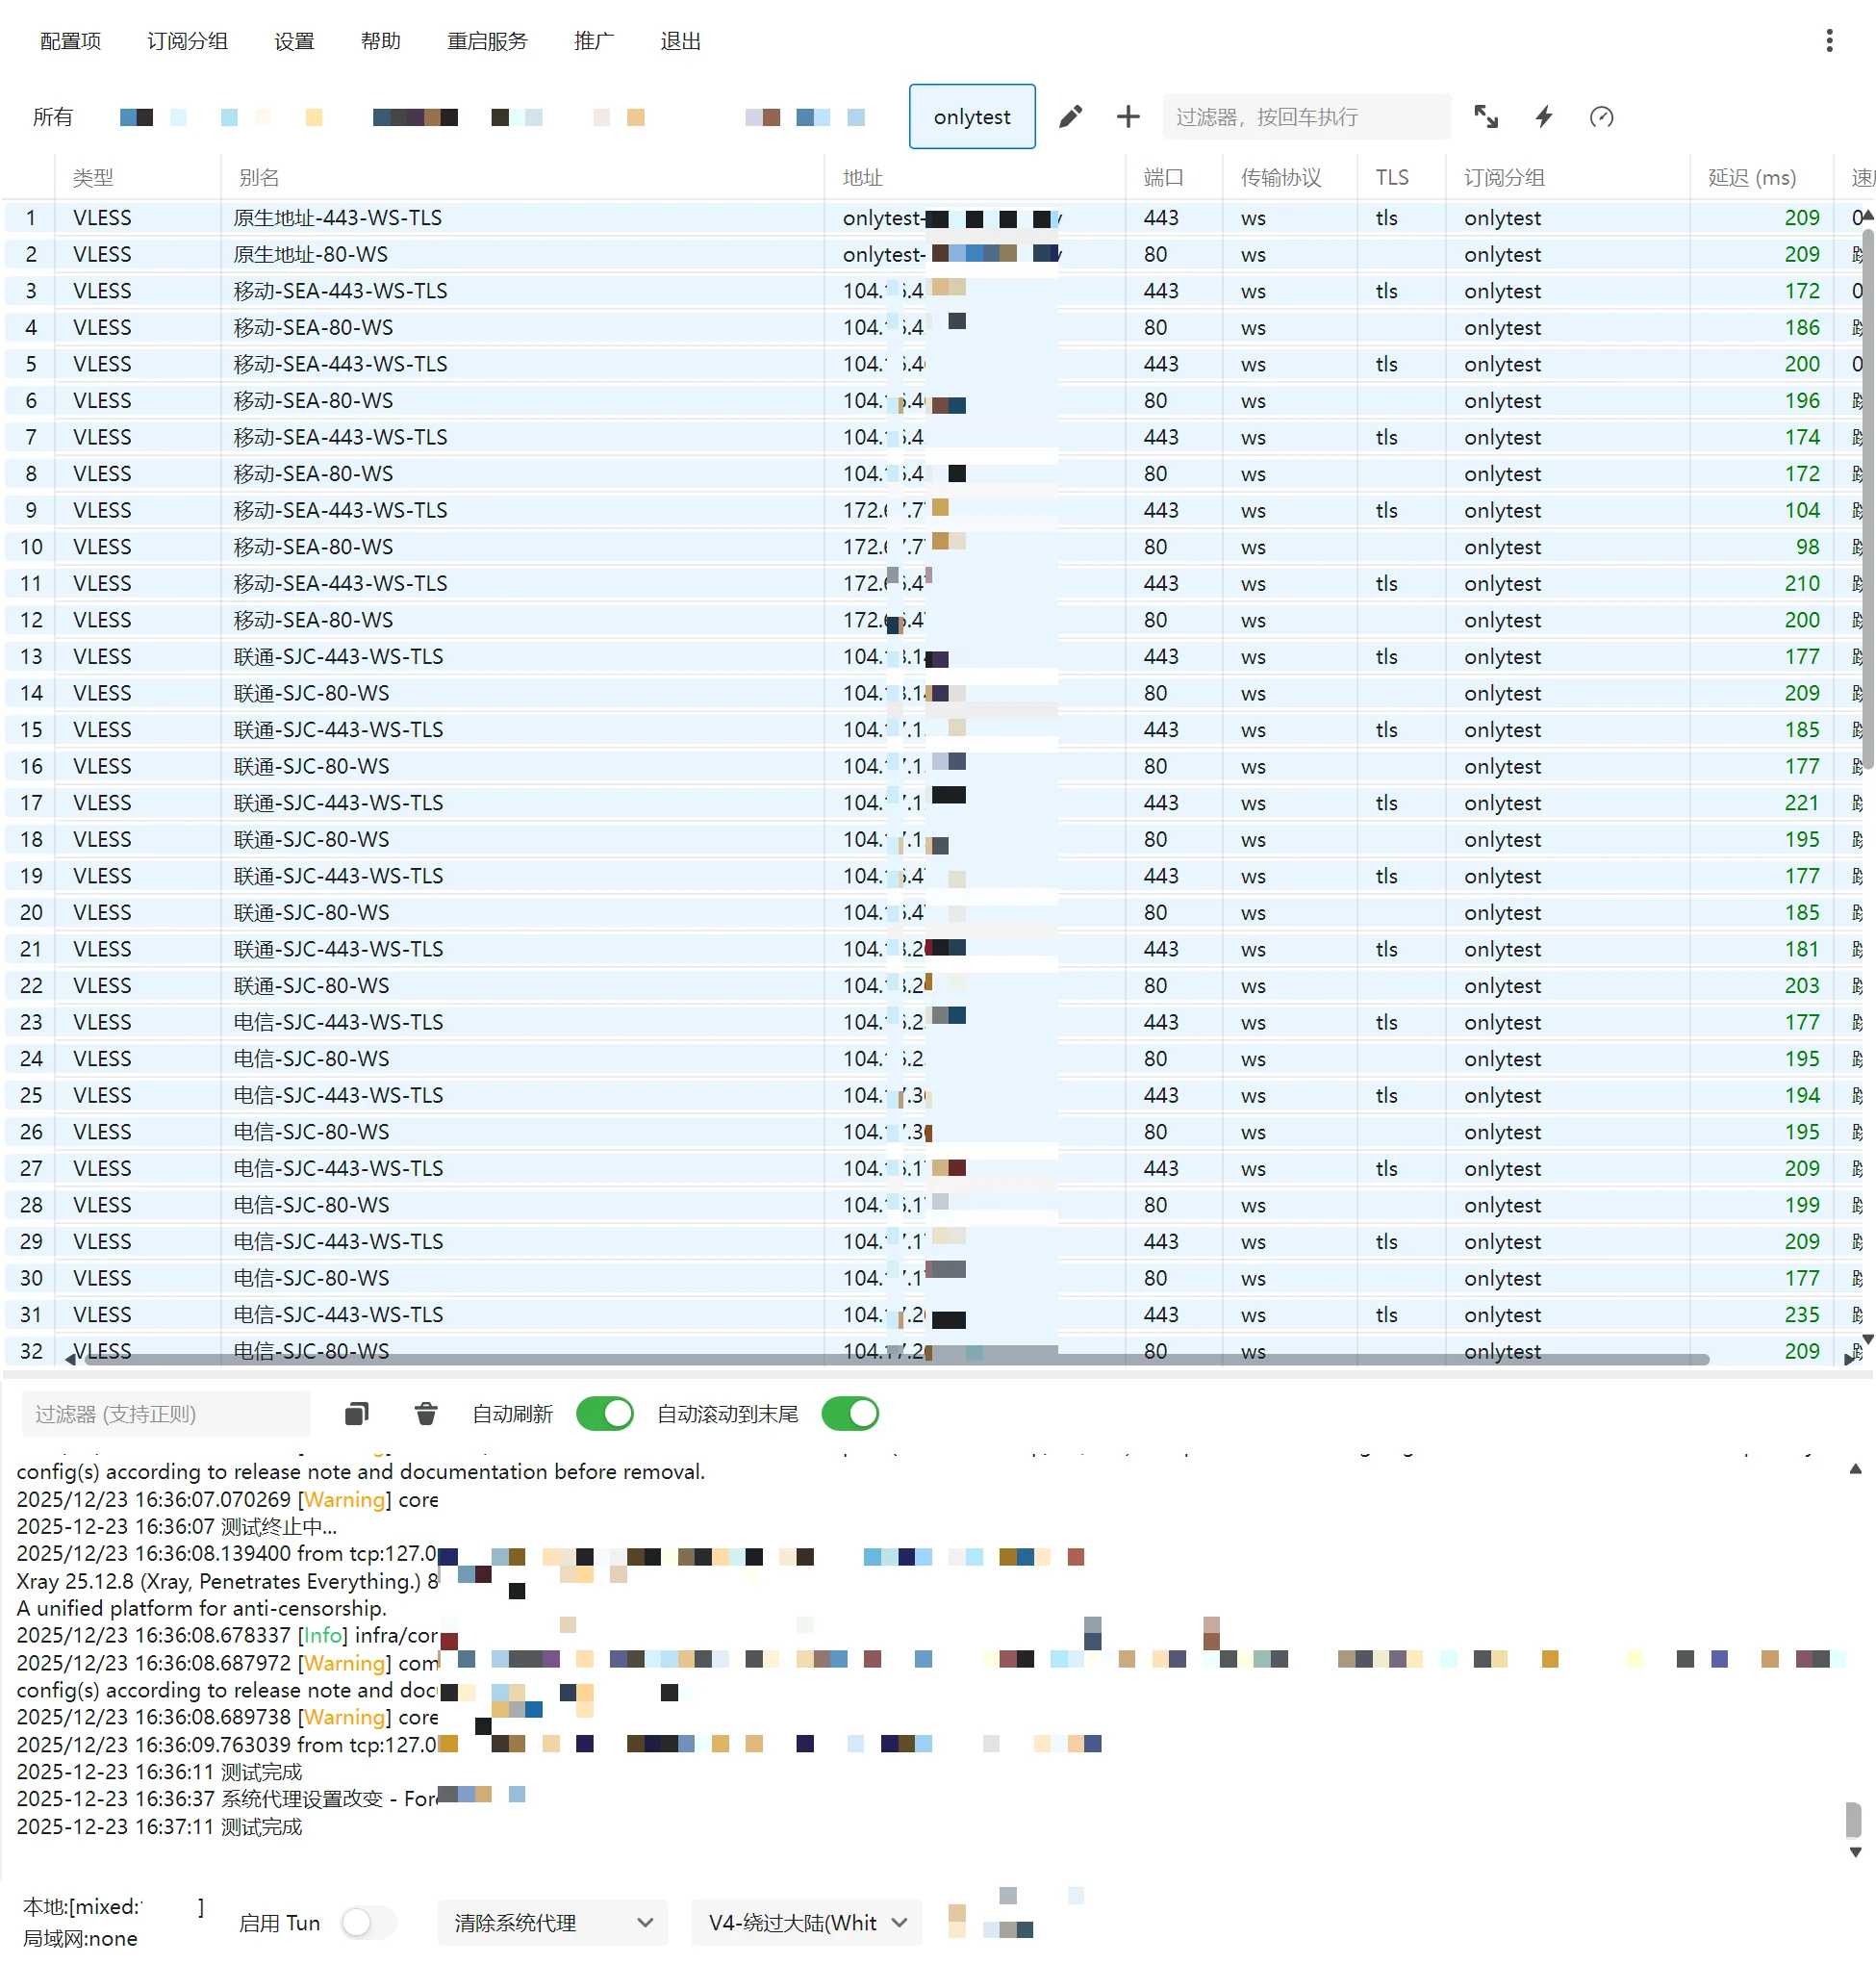Click the log filter input field
Viewport: 1876px width, 1964px height.
tap(165, 1413)
